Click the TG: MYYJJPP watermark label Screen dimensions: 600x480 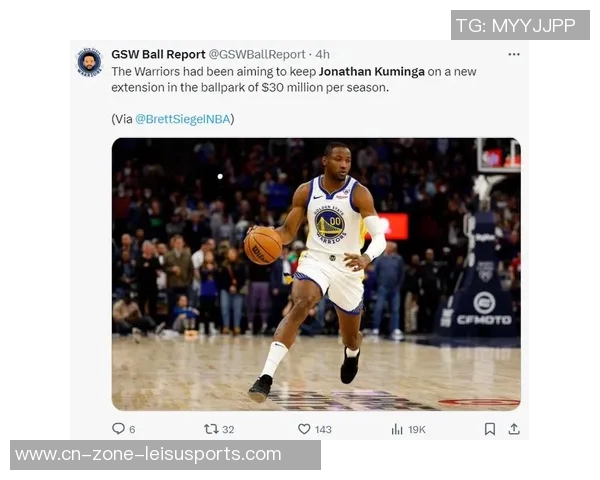click(x=520, y=25)
